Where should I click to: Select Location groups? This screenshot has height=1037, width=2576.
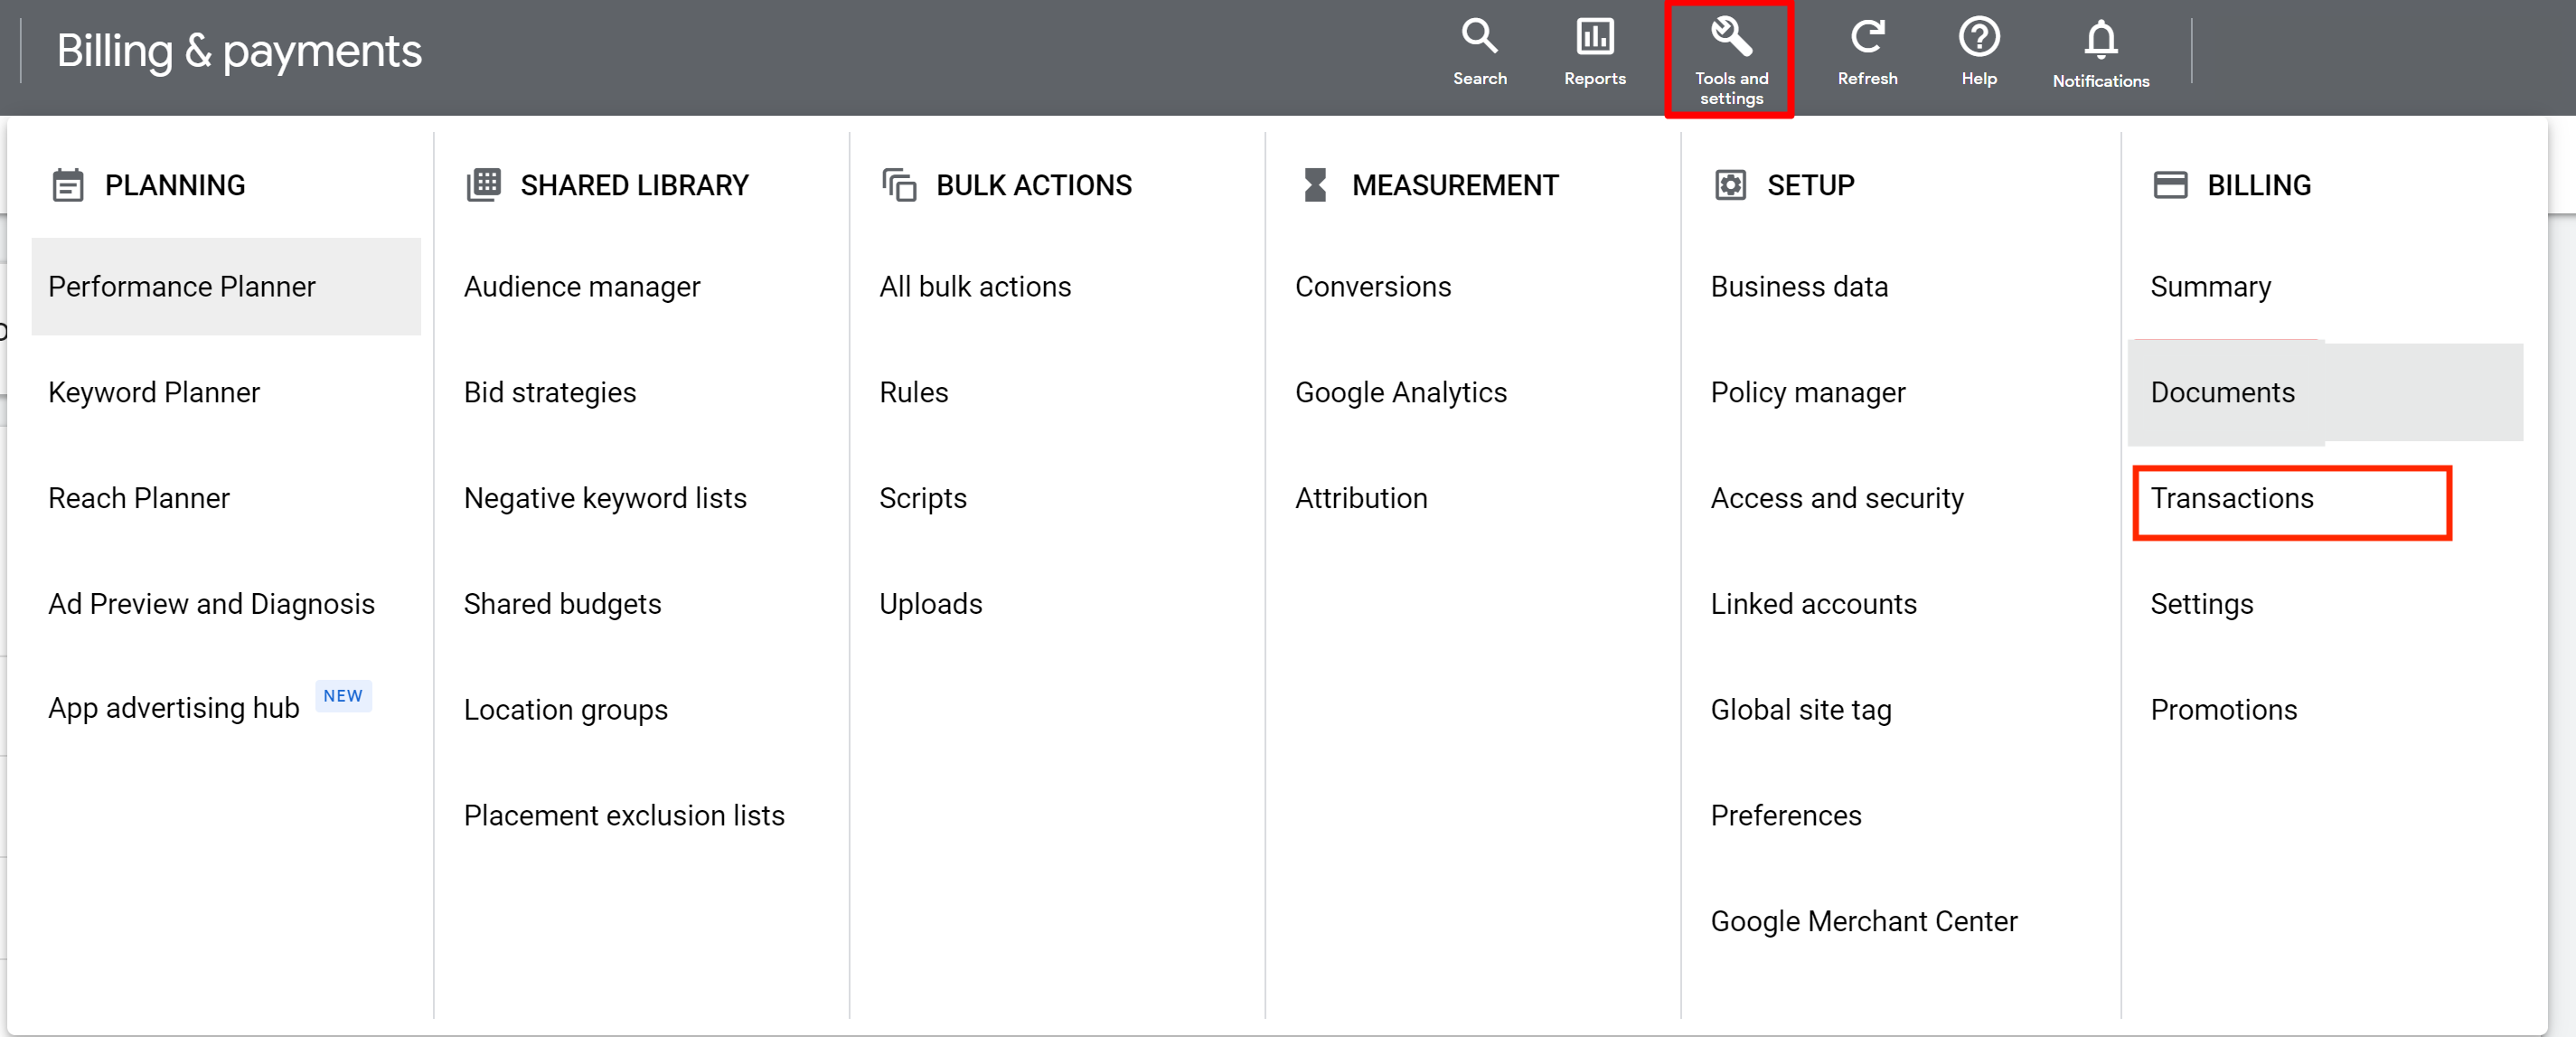tap(566, 710)
